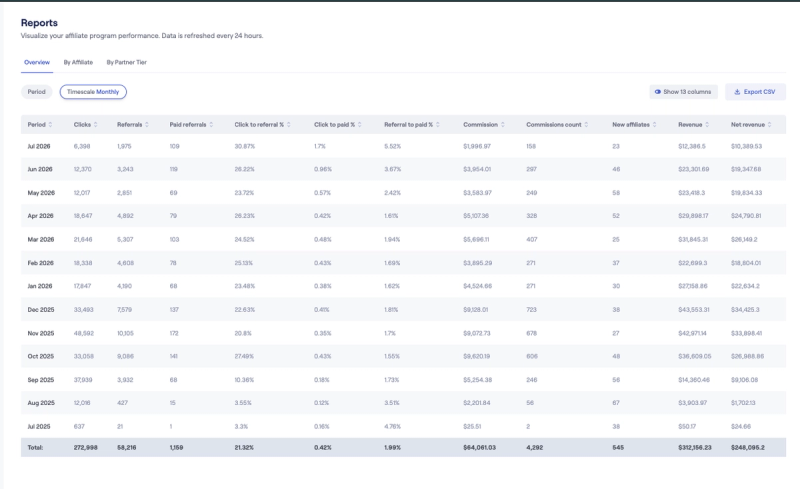Select the Apr 2026 row label

click(40, 216)
